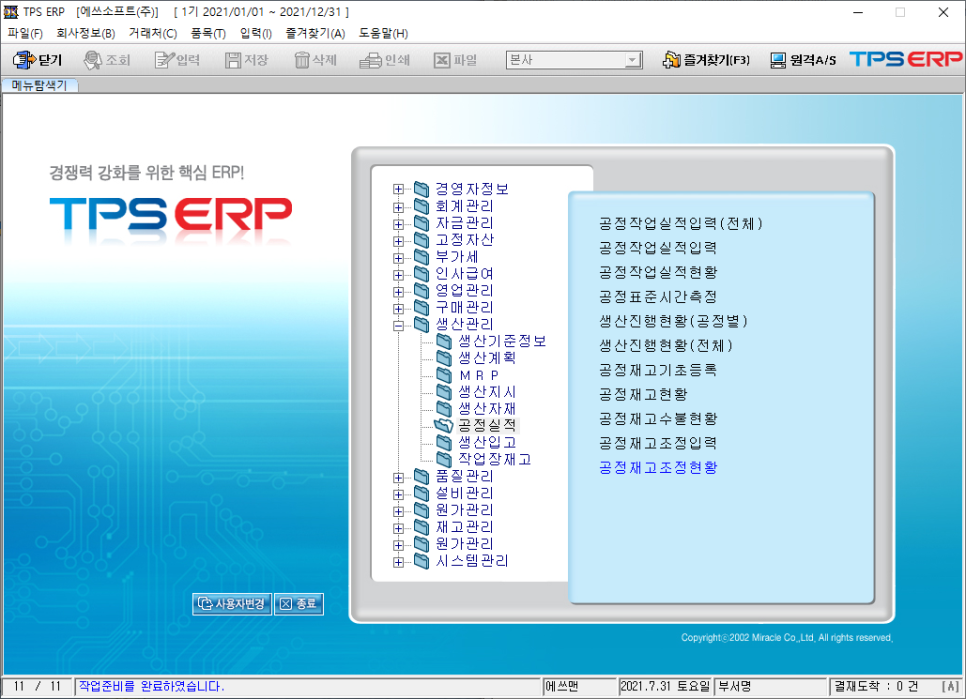The width and height of the screenshot is (966, 699).
Task: Expand the 설비관리 tree node
Action: (x=399, y=494)
